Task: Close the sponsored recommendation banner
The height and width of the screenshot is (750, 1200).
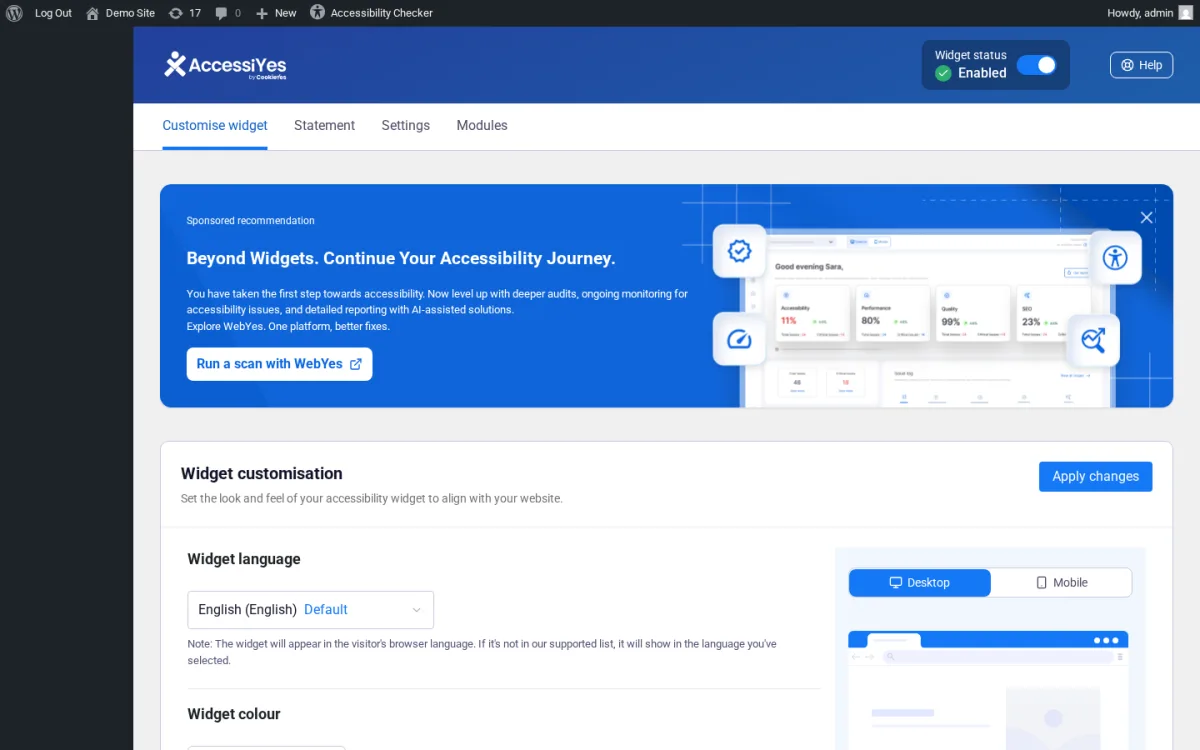Action: click(x=1147, y=217)
